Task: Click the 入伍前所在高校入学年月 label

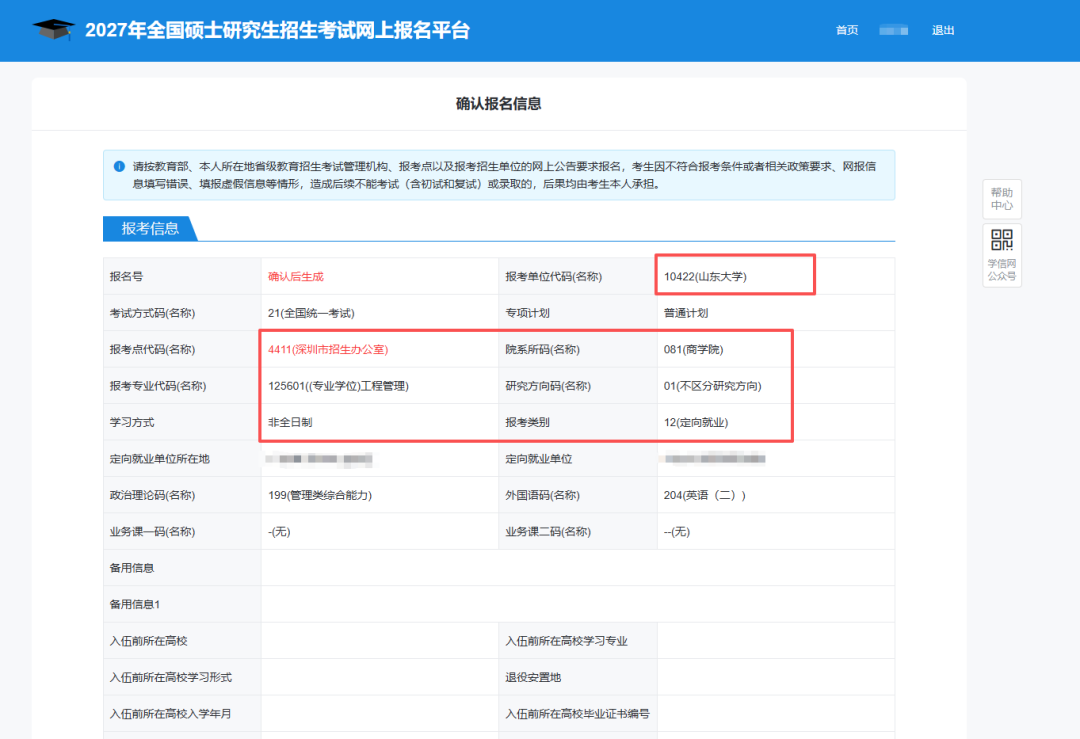Action: pos(170,714)
